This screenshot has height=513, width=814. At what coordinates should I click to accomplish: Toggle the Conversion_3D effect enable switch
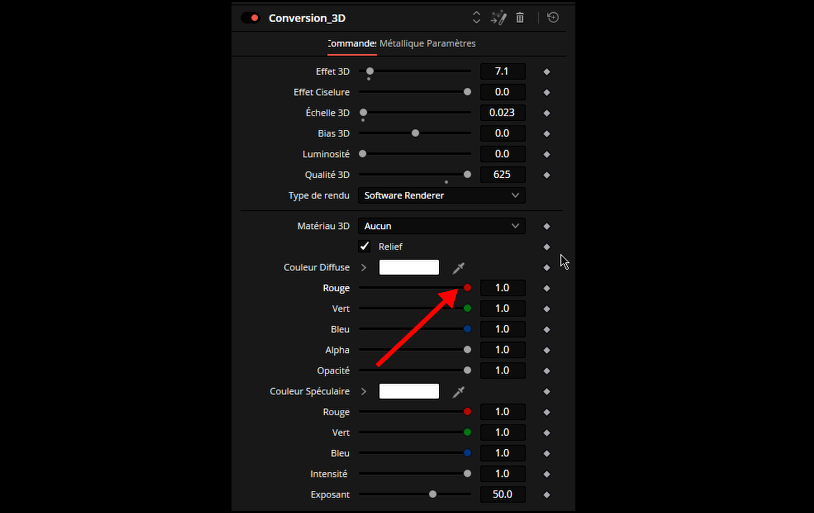point(250,18)
